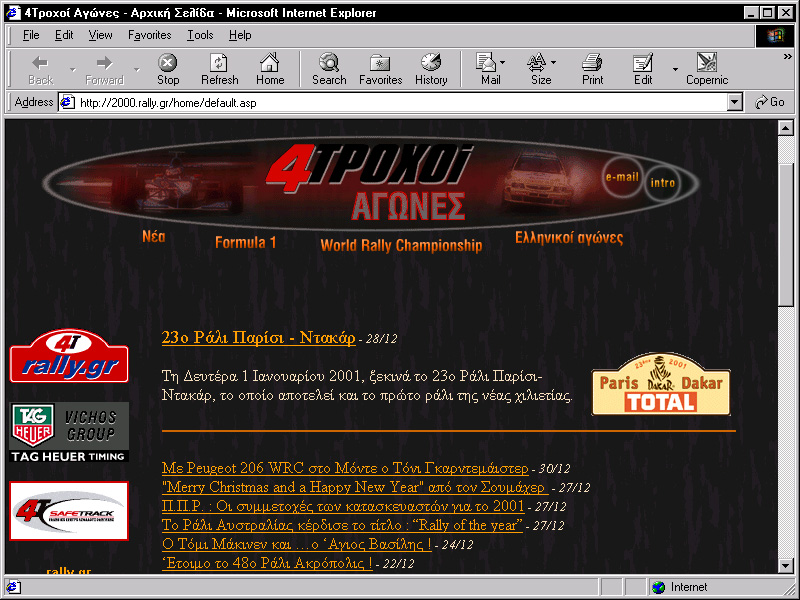Open the Favorites menu

click(149, 35)
